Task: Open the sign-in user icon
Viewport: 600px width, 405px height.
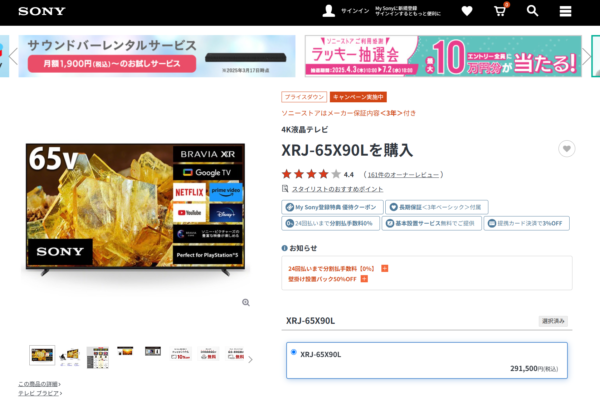Action: [x=328, y=11]
